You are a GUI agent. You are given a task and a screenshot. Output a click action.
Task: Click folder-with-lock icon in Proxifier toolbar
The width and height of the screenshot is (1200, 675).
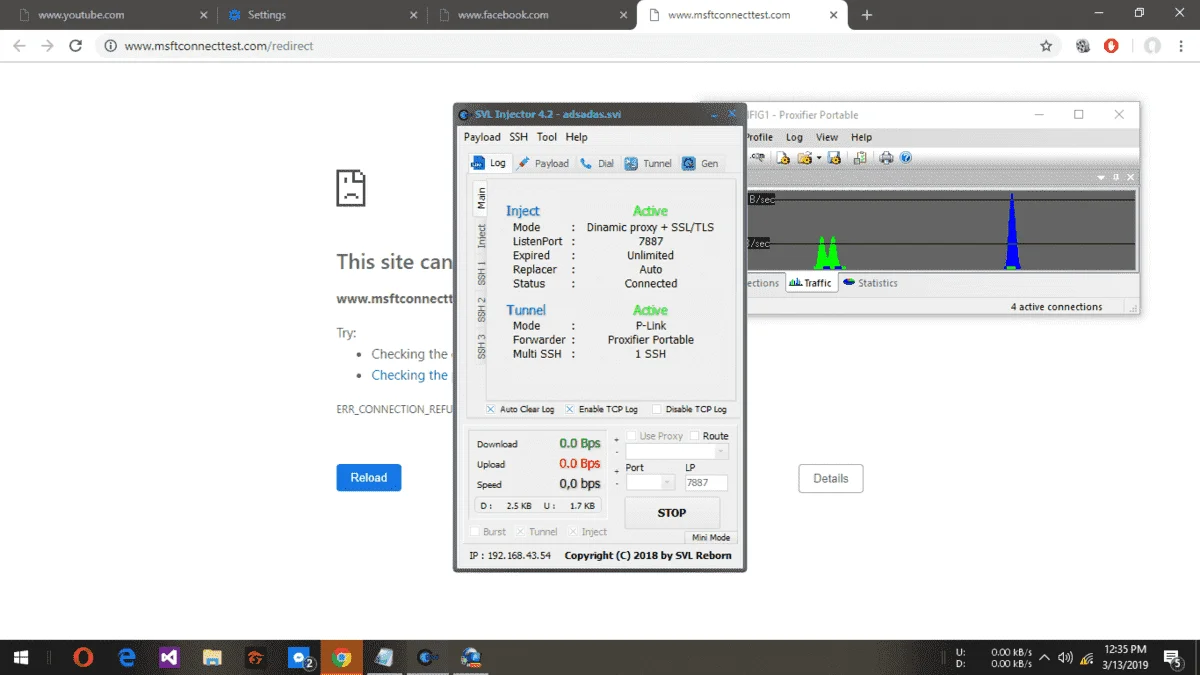point(783,158)
